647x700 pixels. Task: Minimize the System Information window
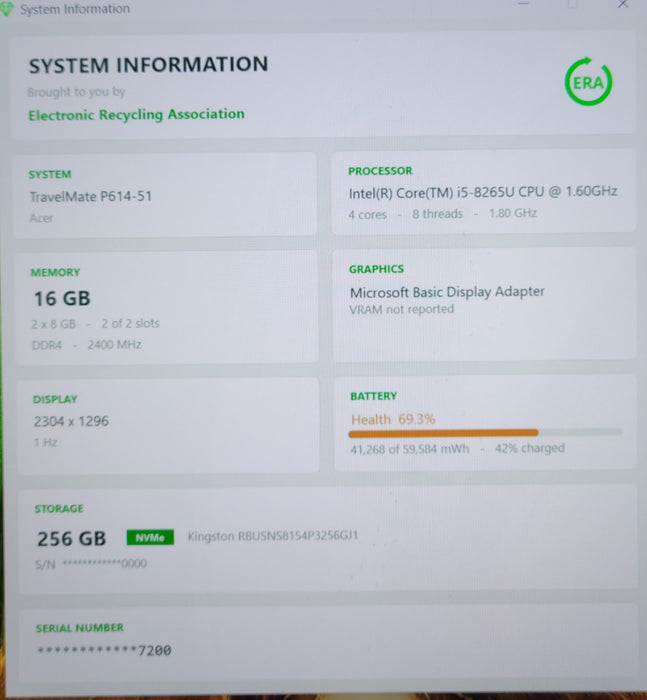click(524, 4)
